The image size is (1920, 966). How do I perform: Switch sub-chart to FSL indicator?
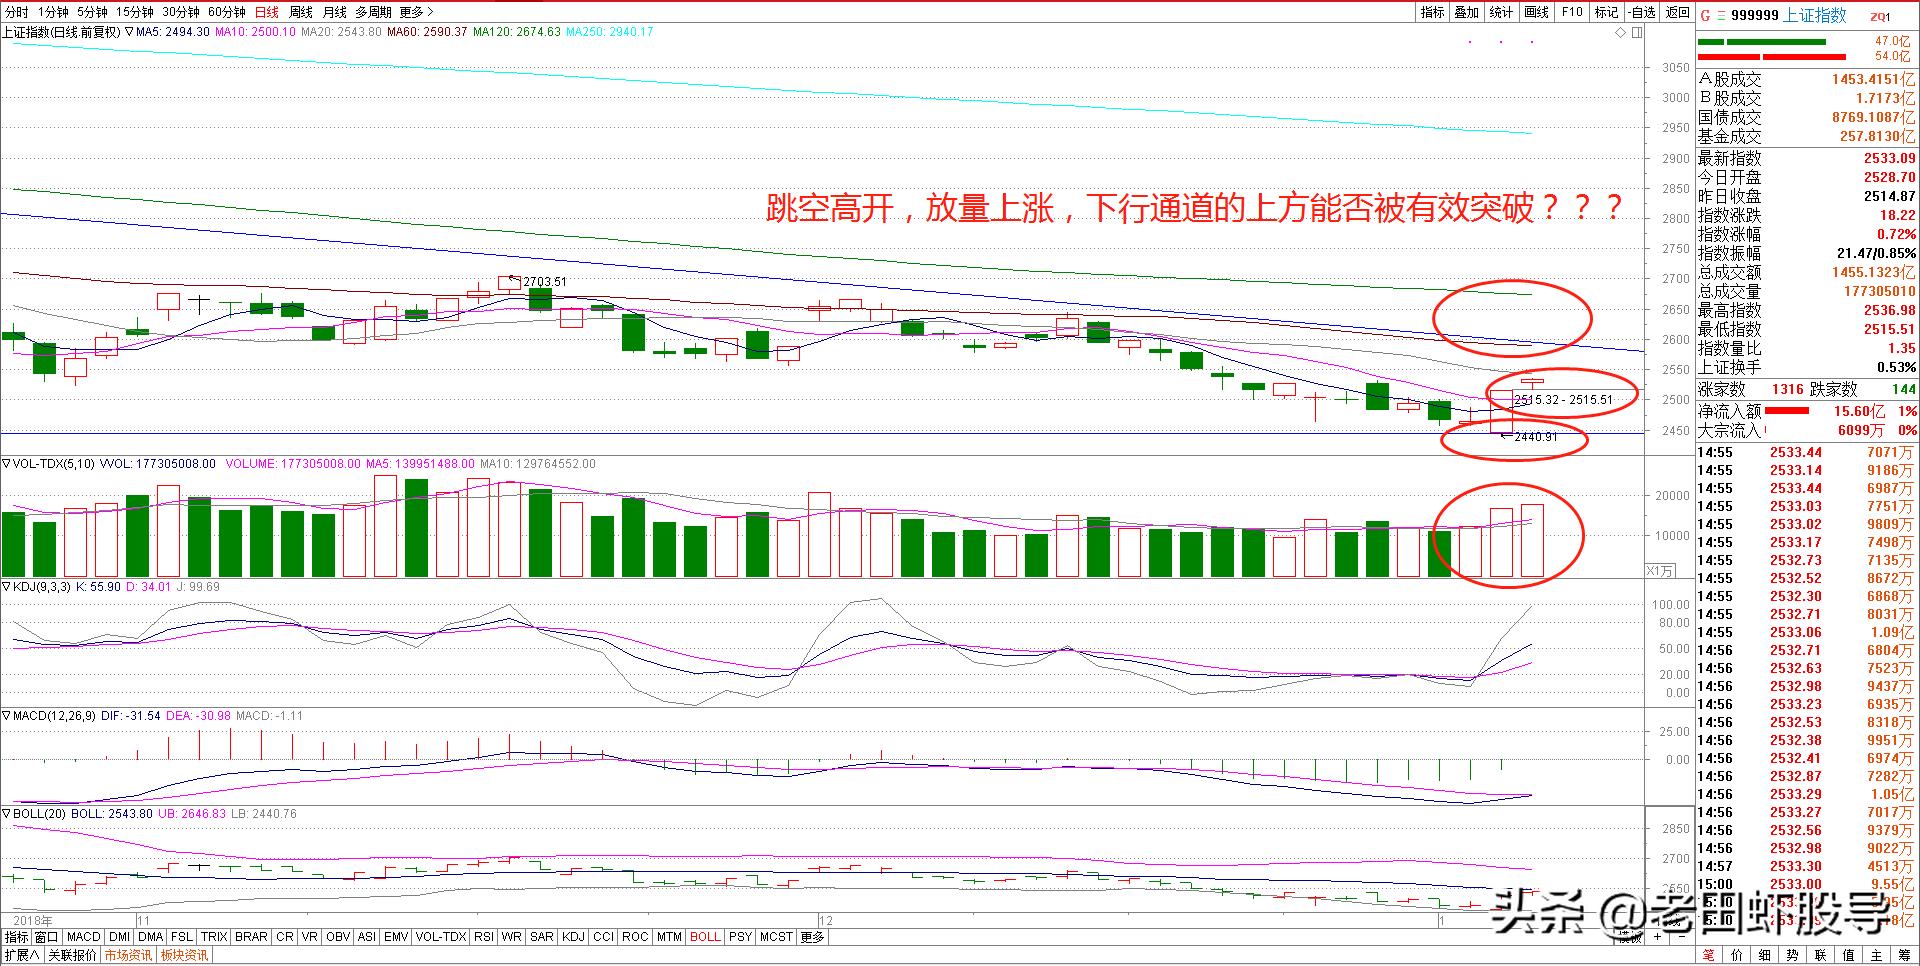(182, 937)
